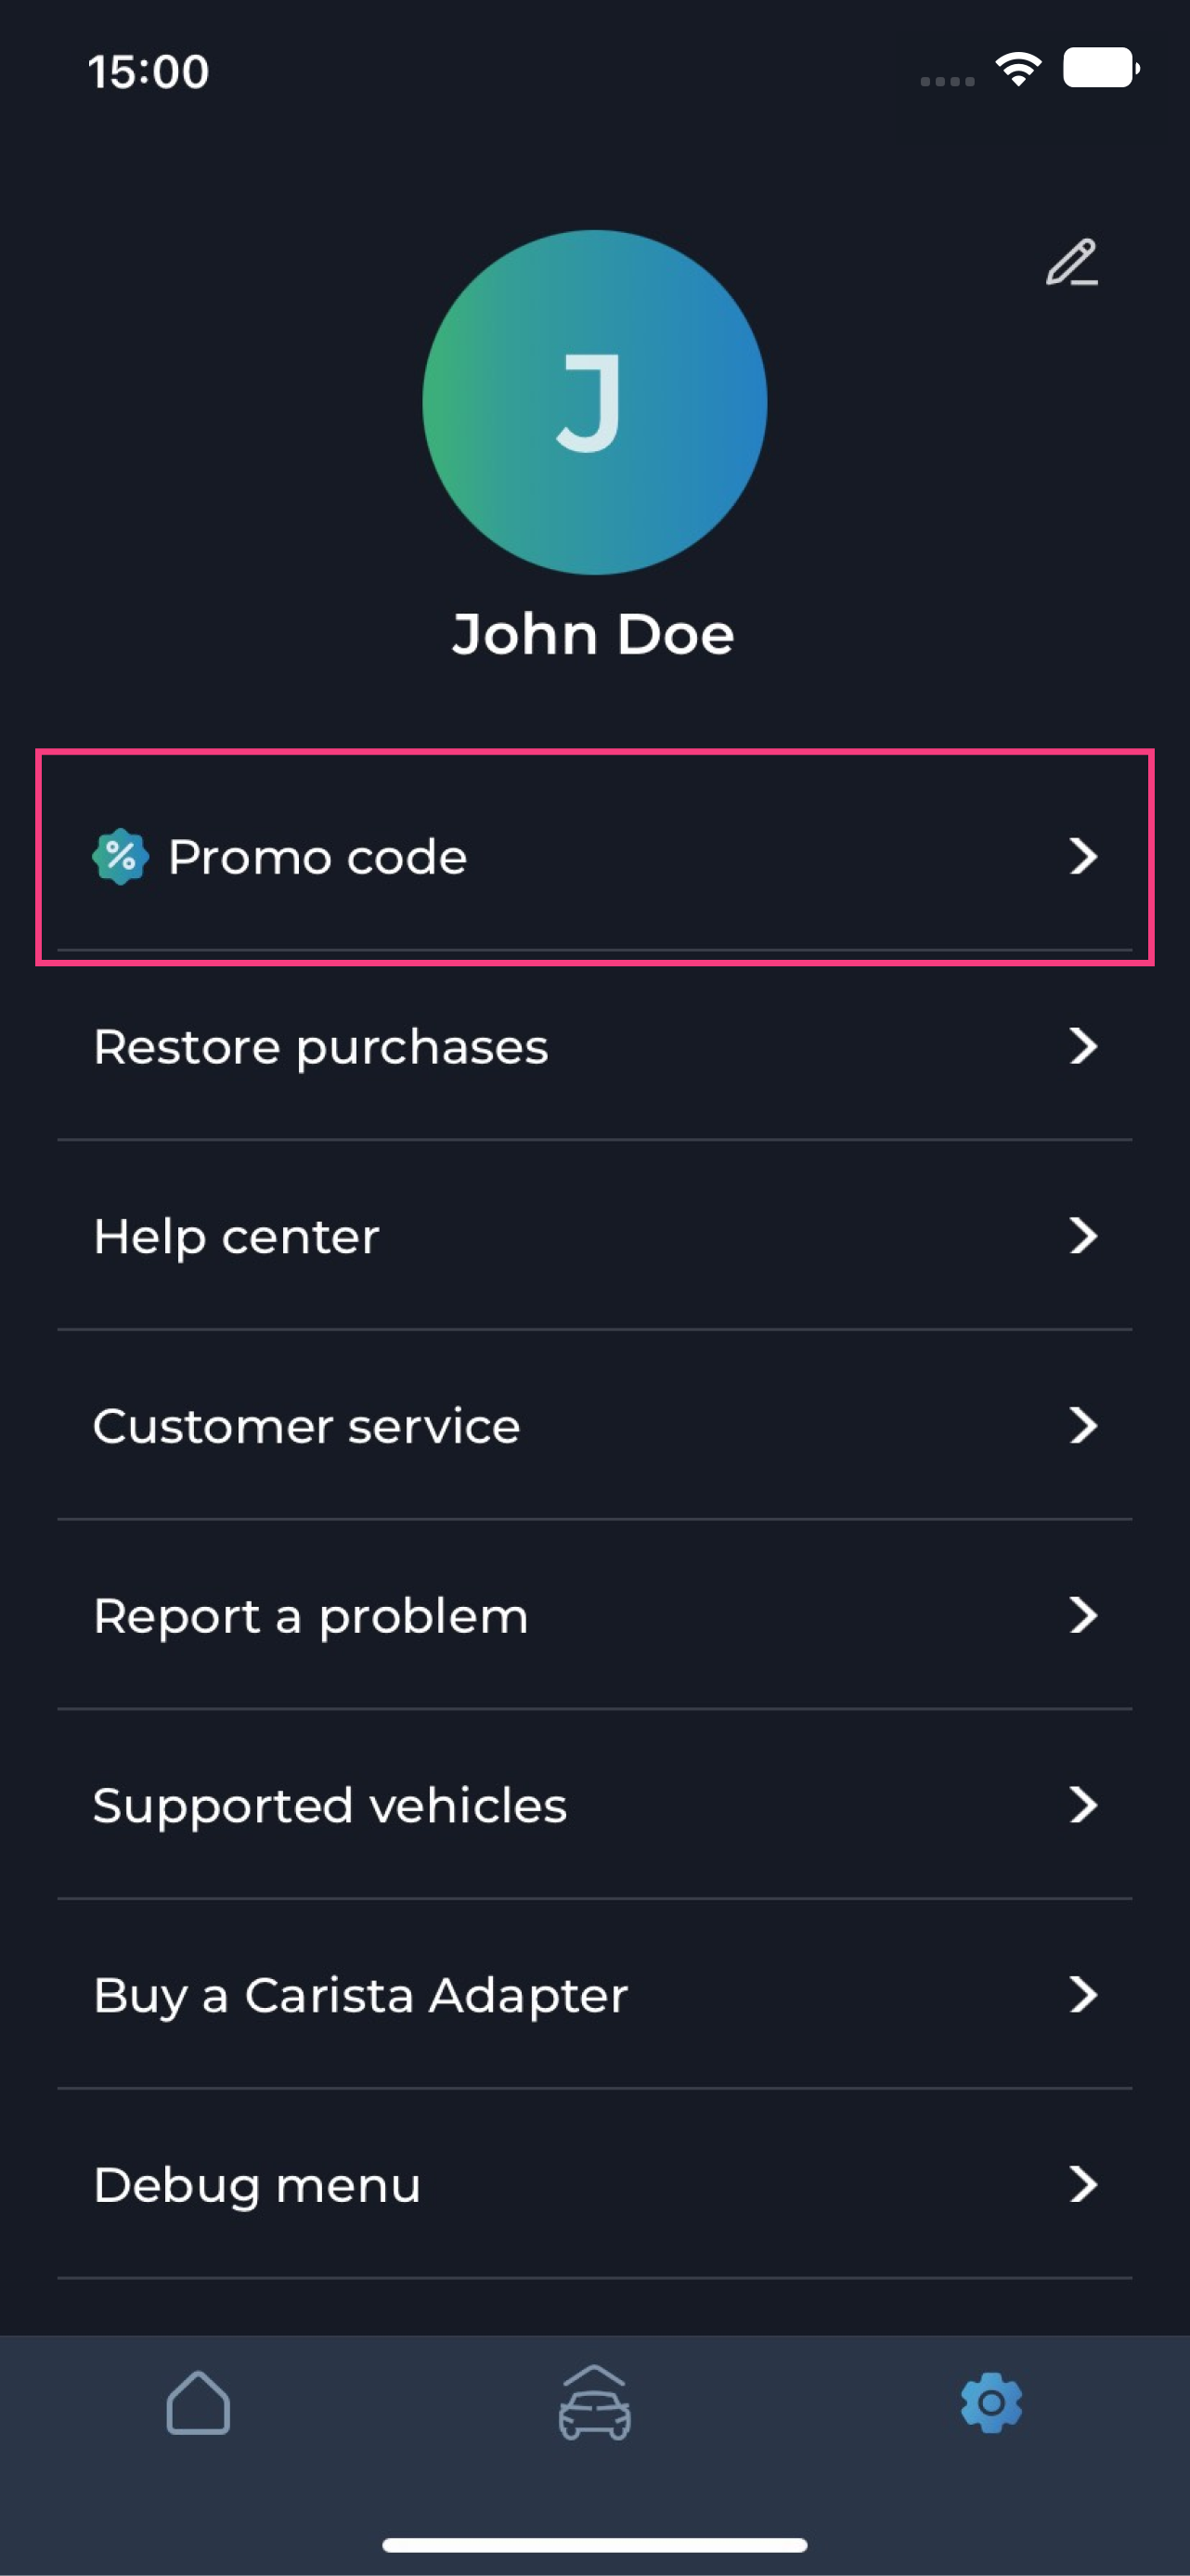1190x2576 pixels.
Task: Tap the Supported vehicles chevron arrow
Action: pyautogui.click(x=1083, y=1805)
